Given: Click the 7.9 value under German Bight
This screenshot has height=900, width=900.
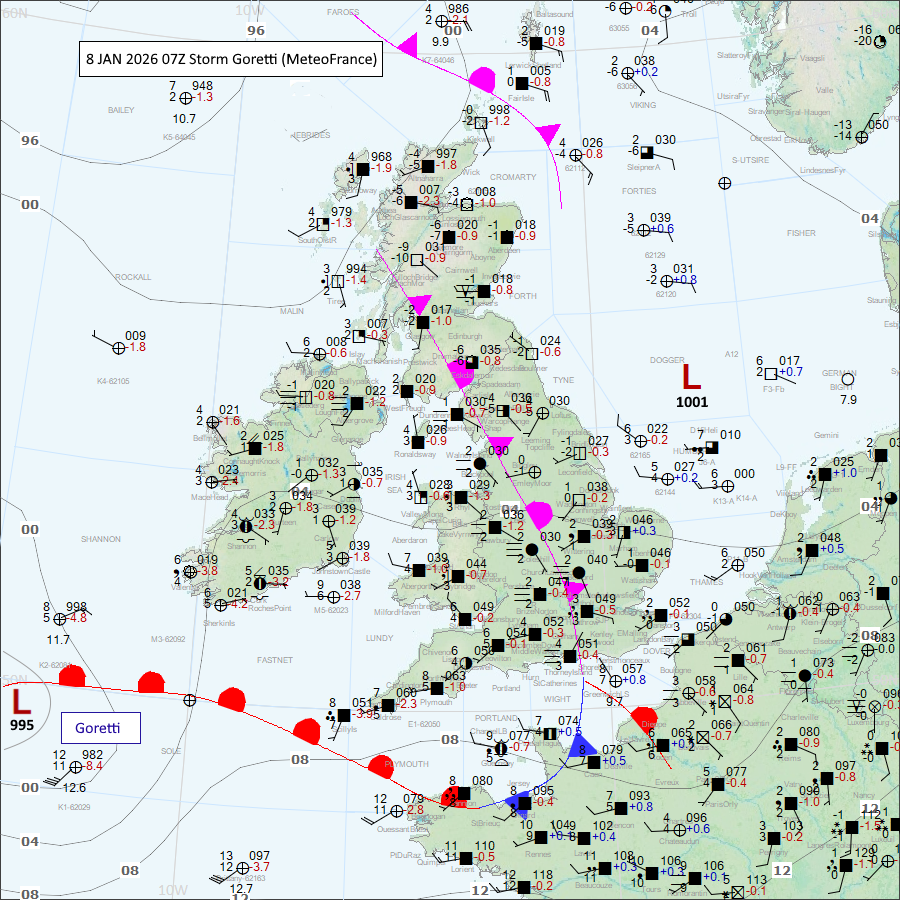Looking at the screenshot, I should tap(848, 399).
